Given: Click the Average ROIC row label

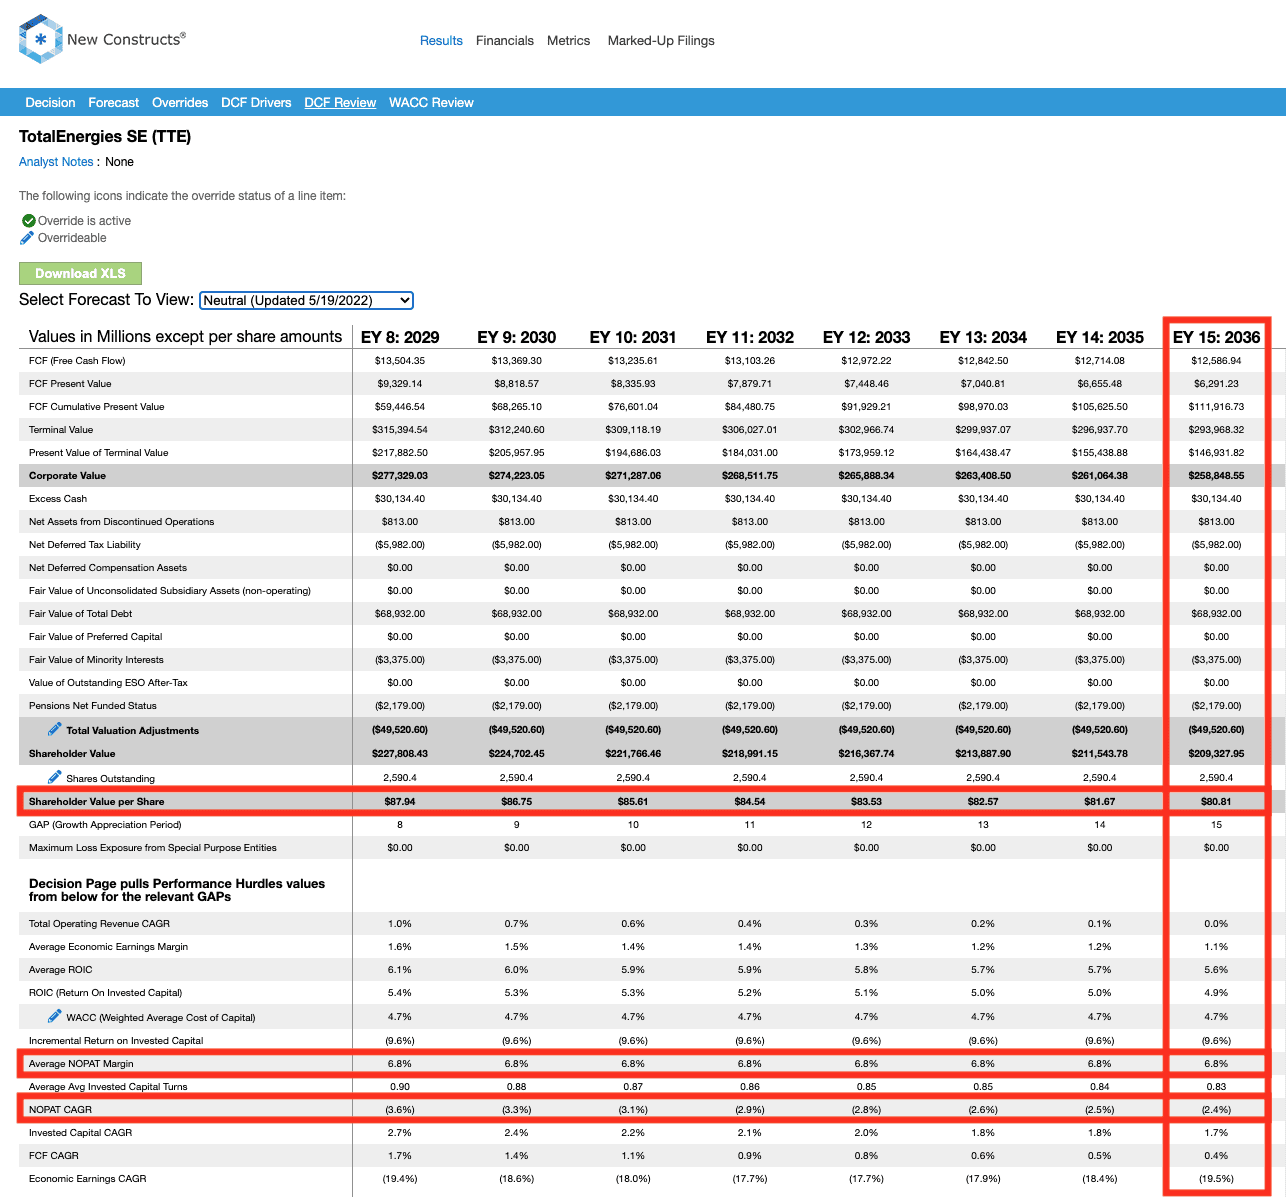Looking at the screenshot, I should [x=61, y=970].
